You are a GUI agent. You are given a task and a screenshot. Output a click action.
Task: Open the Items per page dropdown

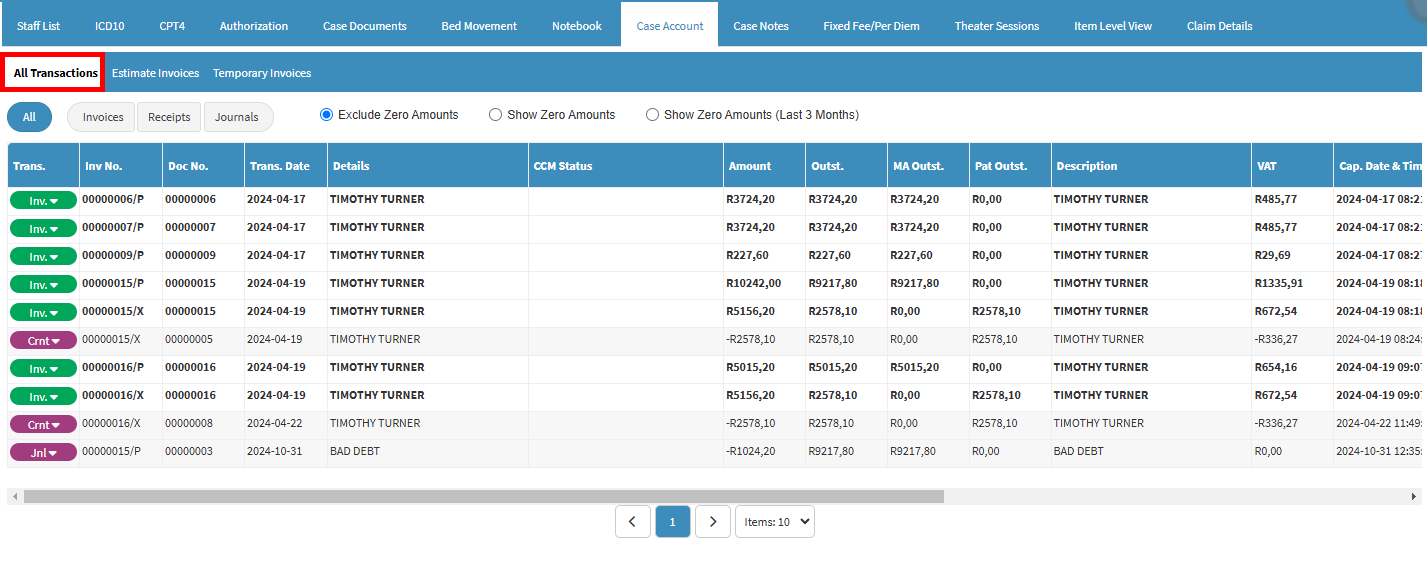[x=774, y=522]
